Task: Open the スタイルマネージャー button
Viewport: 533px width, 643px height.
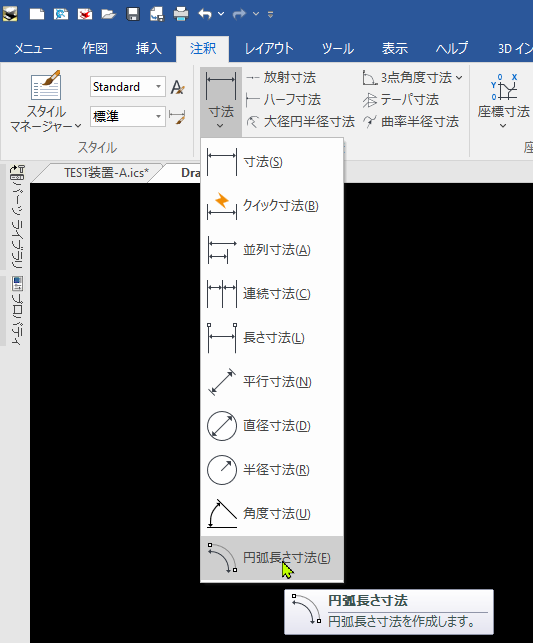Action: [x=46, y=102]
